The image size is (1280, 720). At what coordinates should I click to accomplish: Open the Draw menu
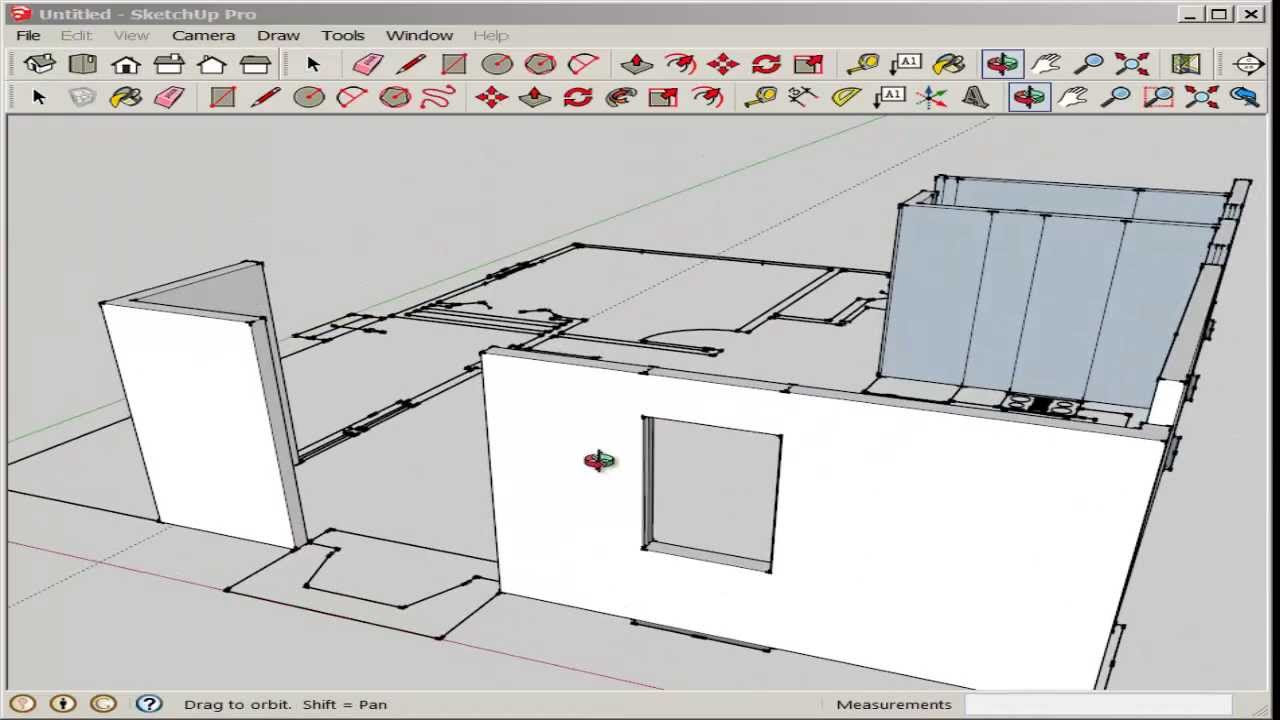pos(278,35)
